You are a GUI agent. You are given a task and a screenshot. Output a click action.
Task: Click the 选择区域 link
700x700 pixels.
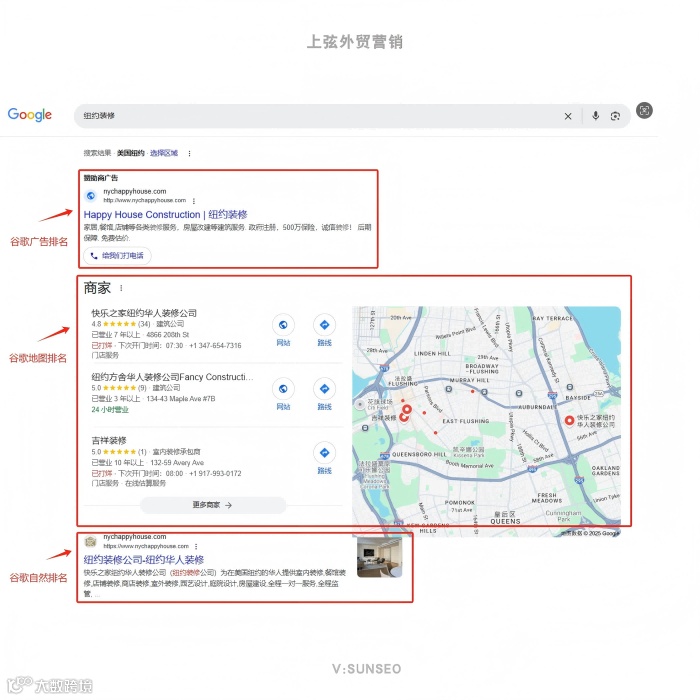[164, 153]
